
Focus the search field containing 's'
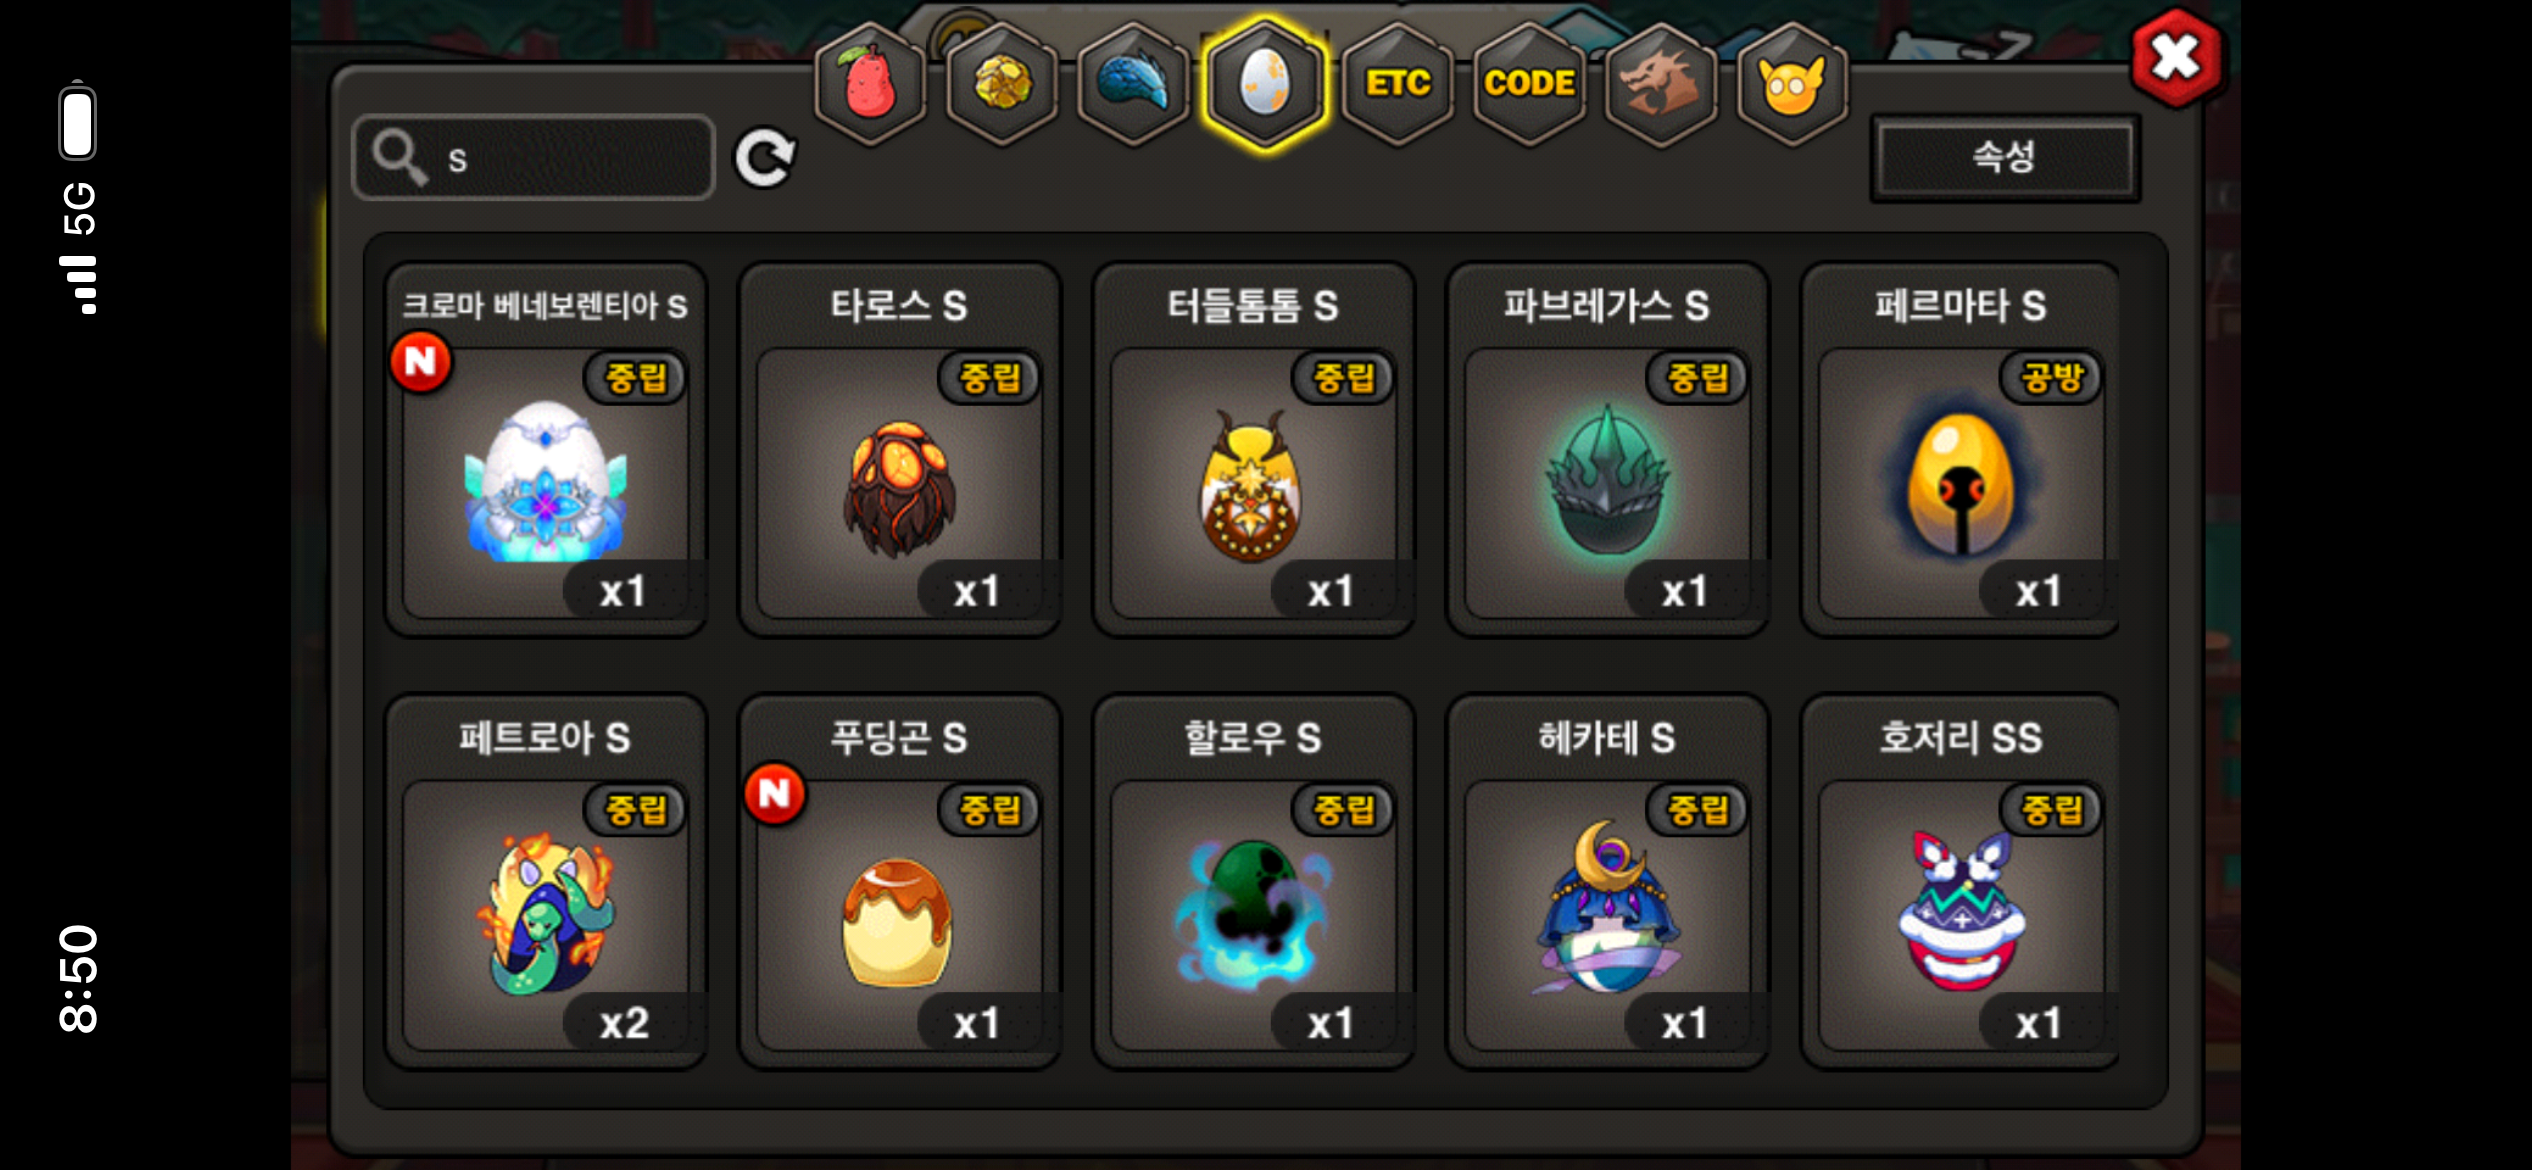click(x=534, y=158)
